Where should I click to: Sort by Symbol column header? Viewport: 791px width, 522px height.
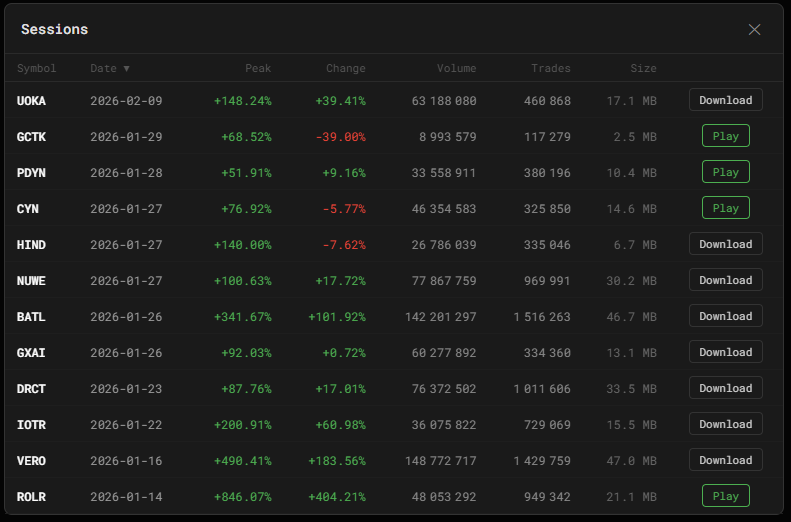point(37,68)
